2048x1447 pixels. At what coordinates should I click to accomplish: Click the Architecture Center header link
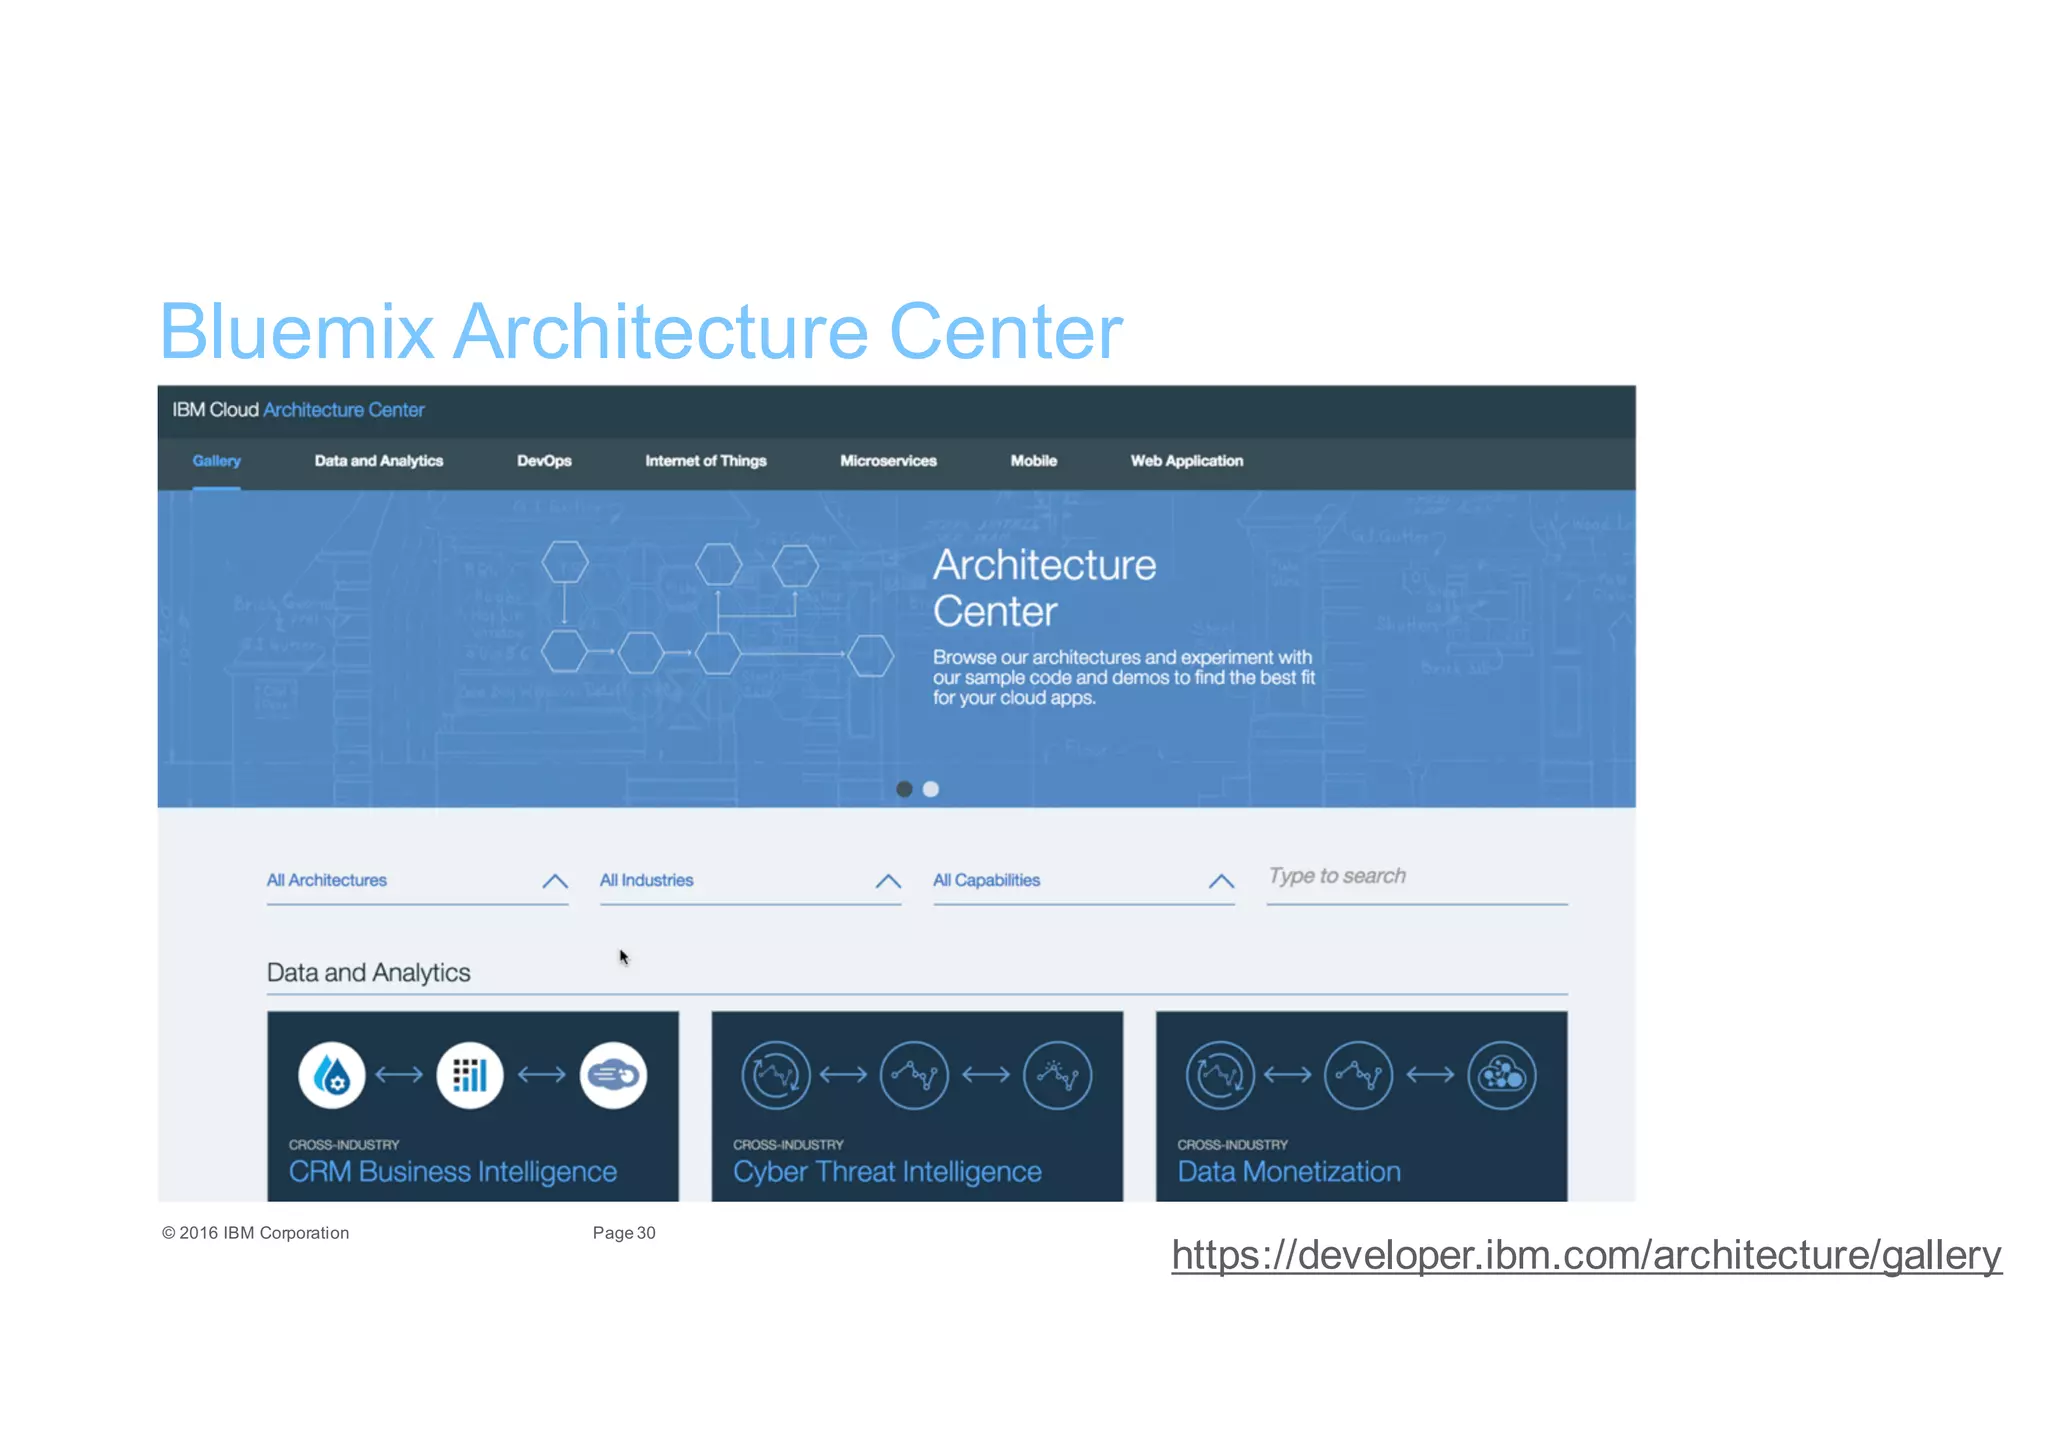click(344, 410)
